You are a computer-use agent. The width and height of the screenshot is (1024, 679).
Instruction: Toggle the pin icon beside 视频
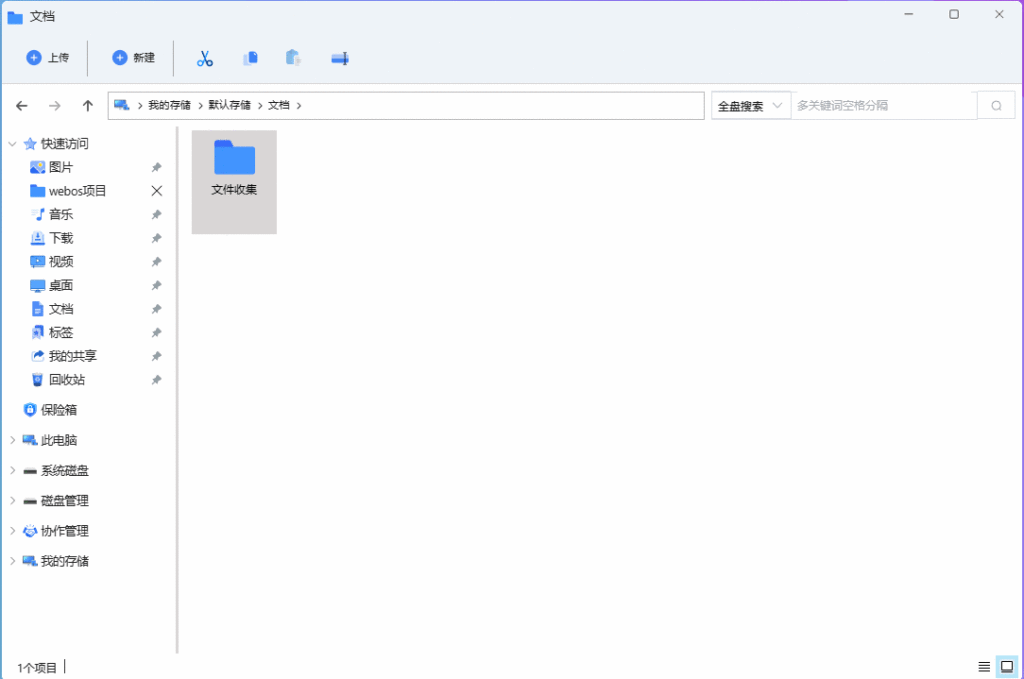point(157,262)
